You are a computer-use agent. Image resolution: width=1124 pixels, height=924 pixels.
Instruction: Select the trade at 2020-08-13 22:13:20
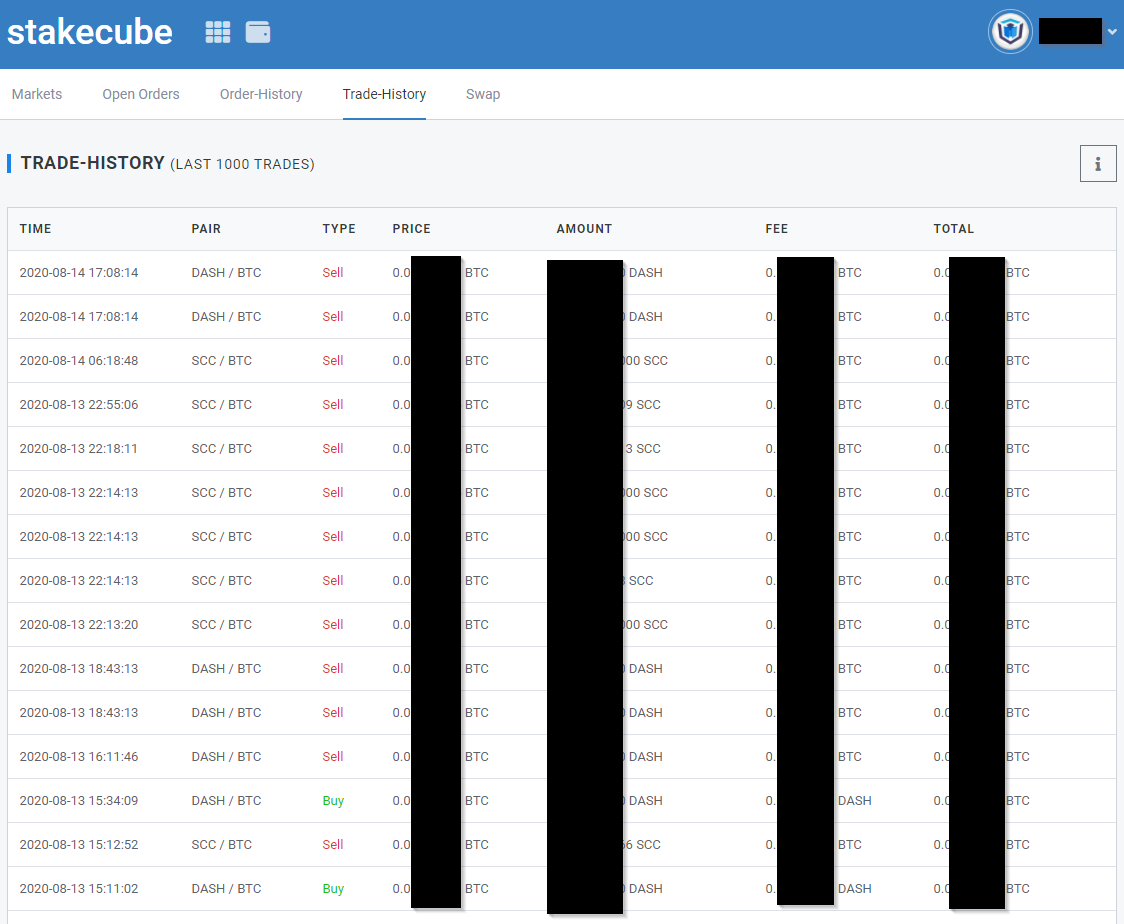click(x=562, y=624)
